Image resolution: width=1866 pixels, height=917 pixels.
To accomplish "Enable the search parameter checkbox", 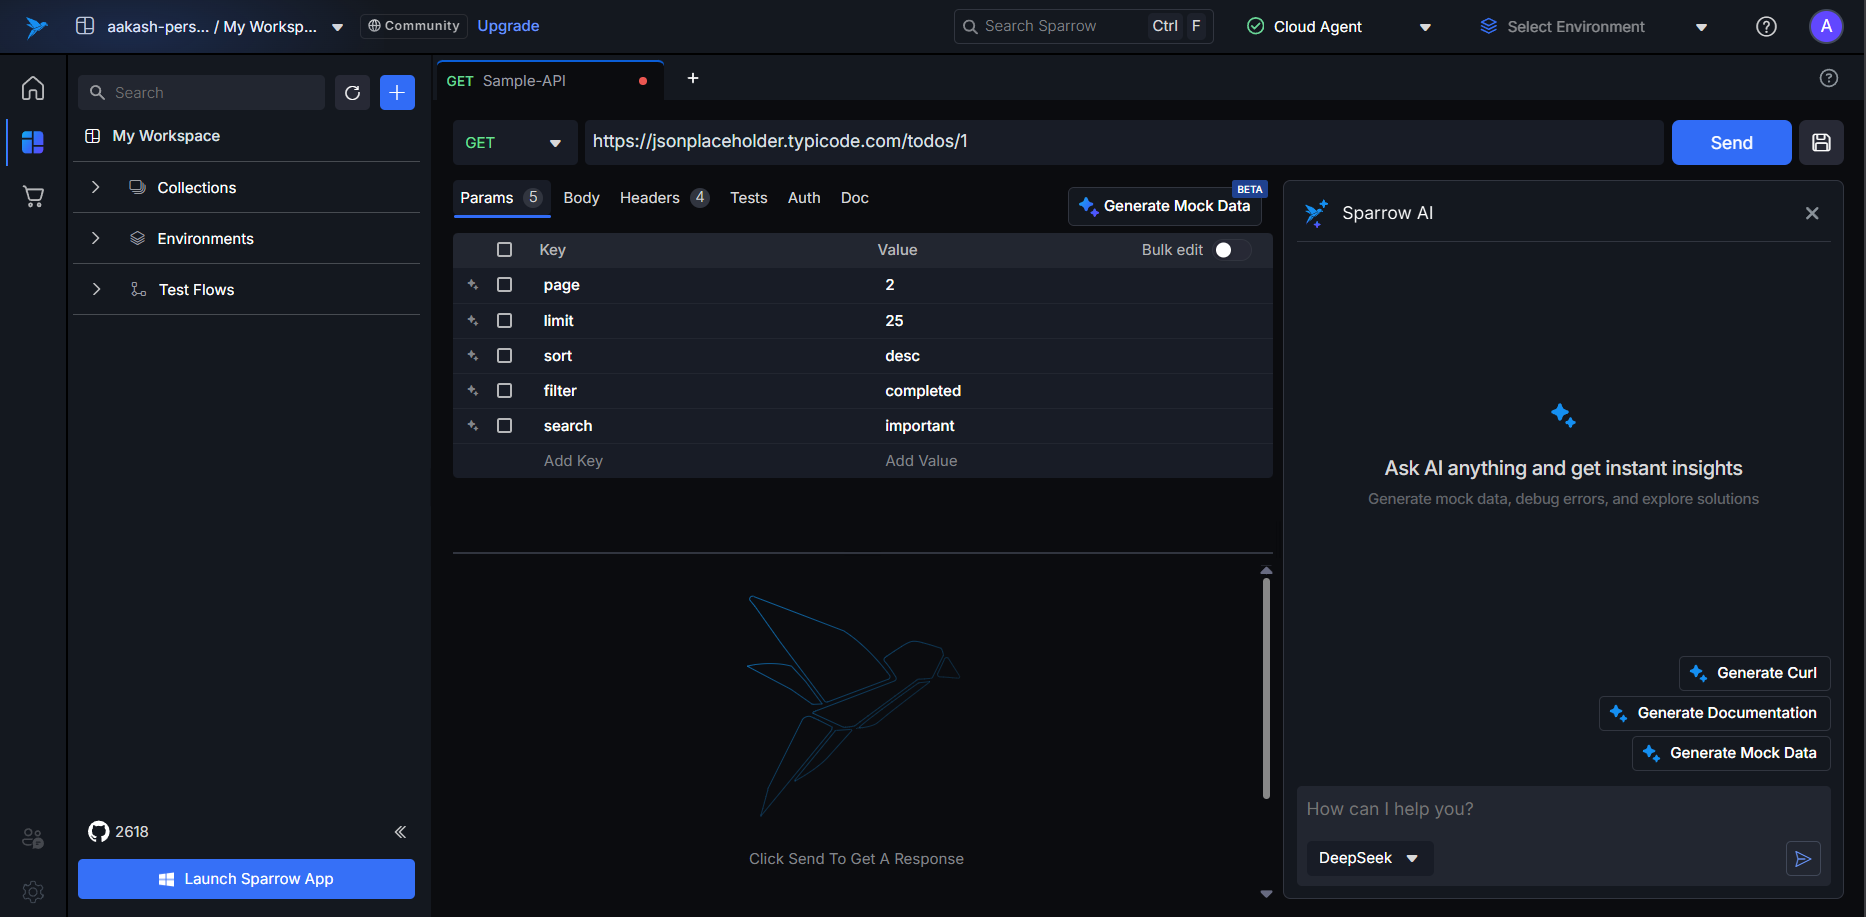I will (x=505, y=426).
